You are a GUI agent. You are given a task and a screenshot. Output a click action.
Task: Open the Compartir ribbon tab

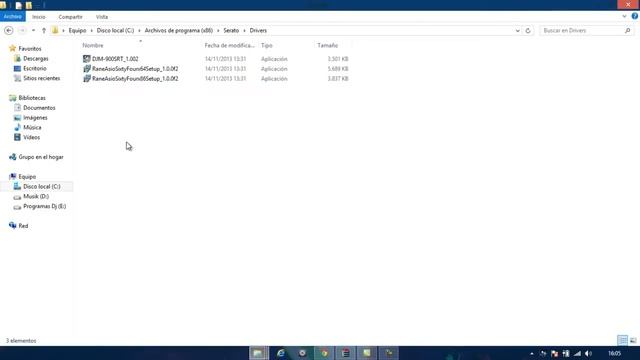pos(70,17)
